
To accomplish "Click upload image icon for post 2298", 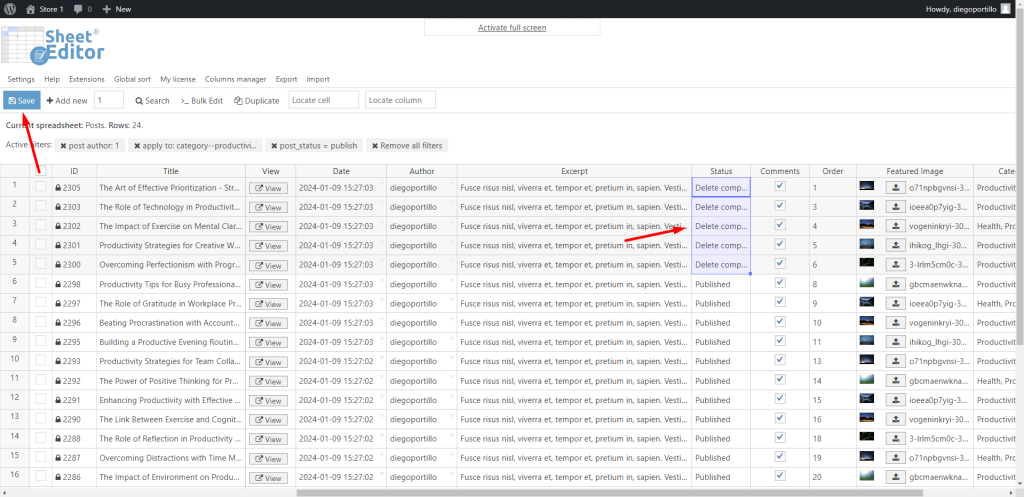I will 895,284.
